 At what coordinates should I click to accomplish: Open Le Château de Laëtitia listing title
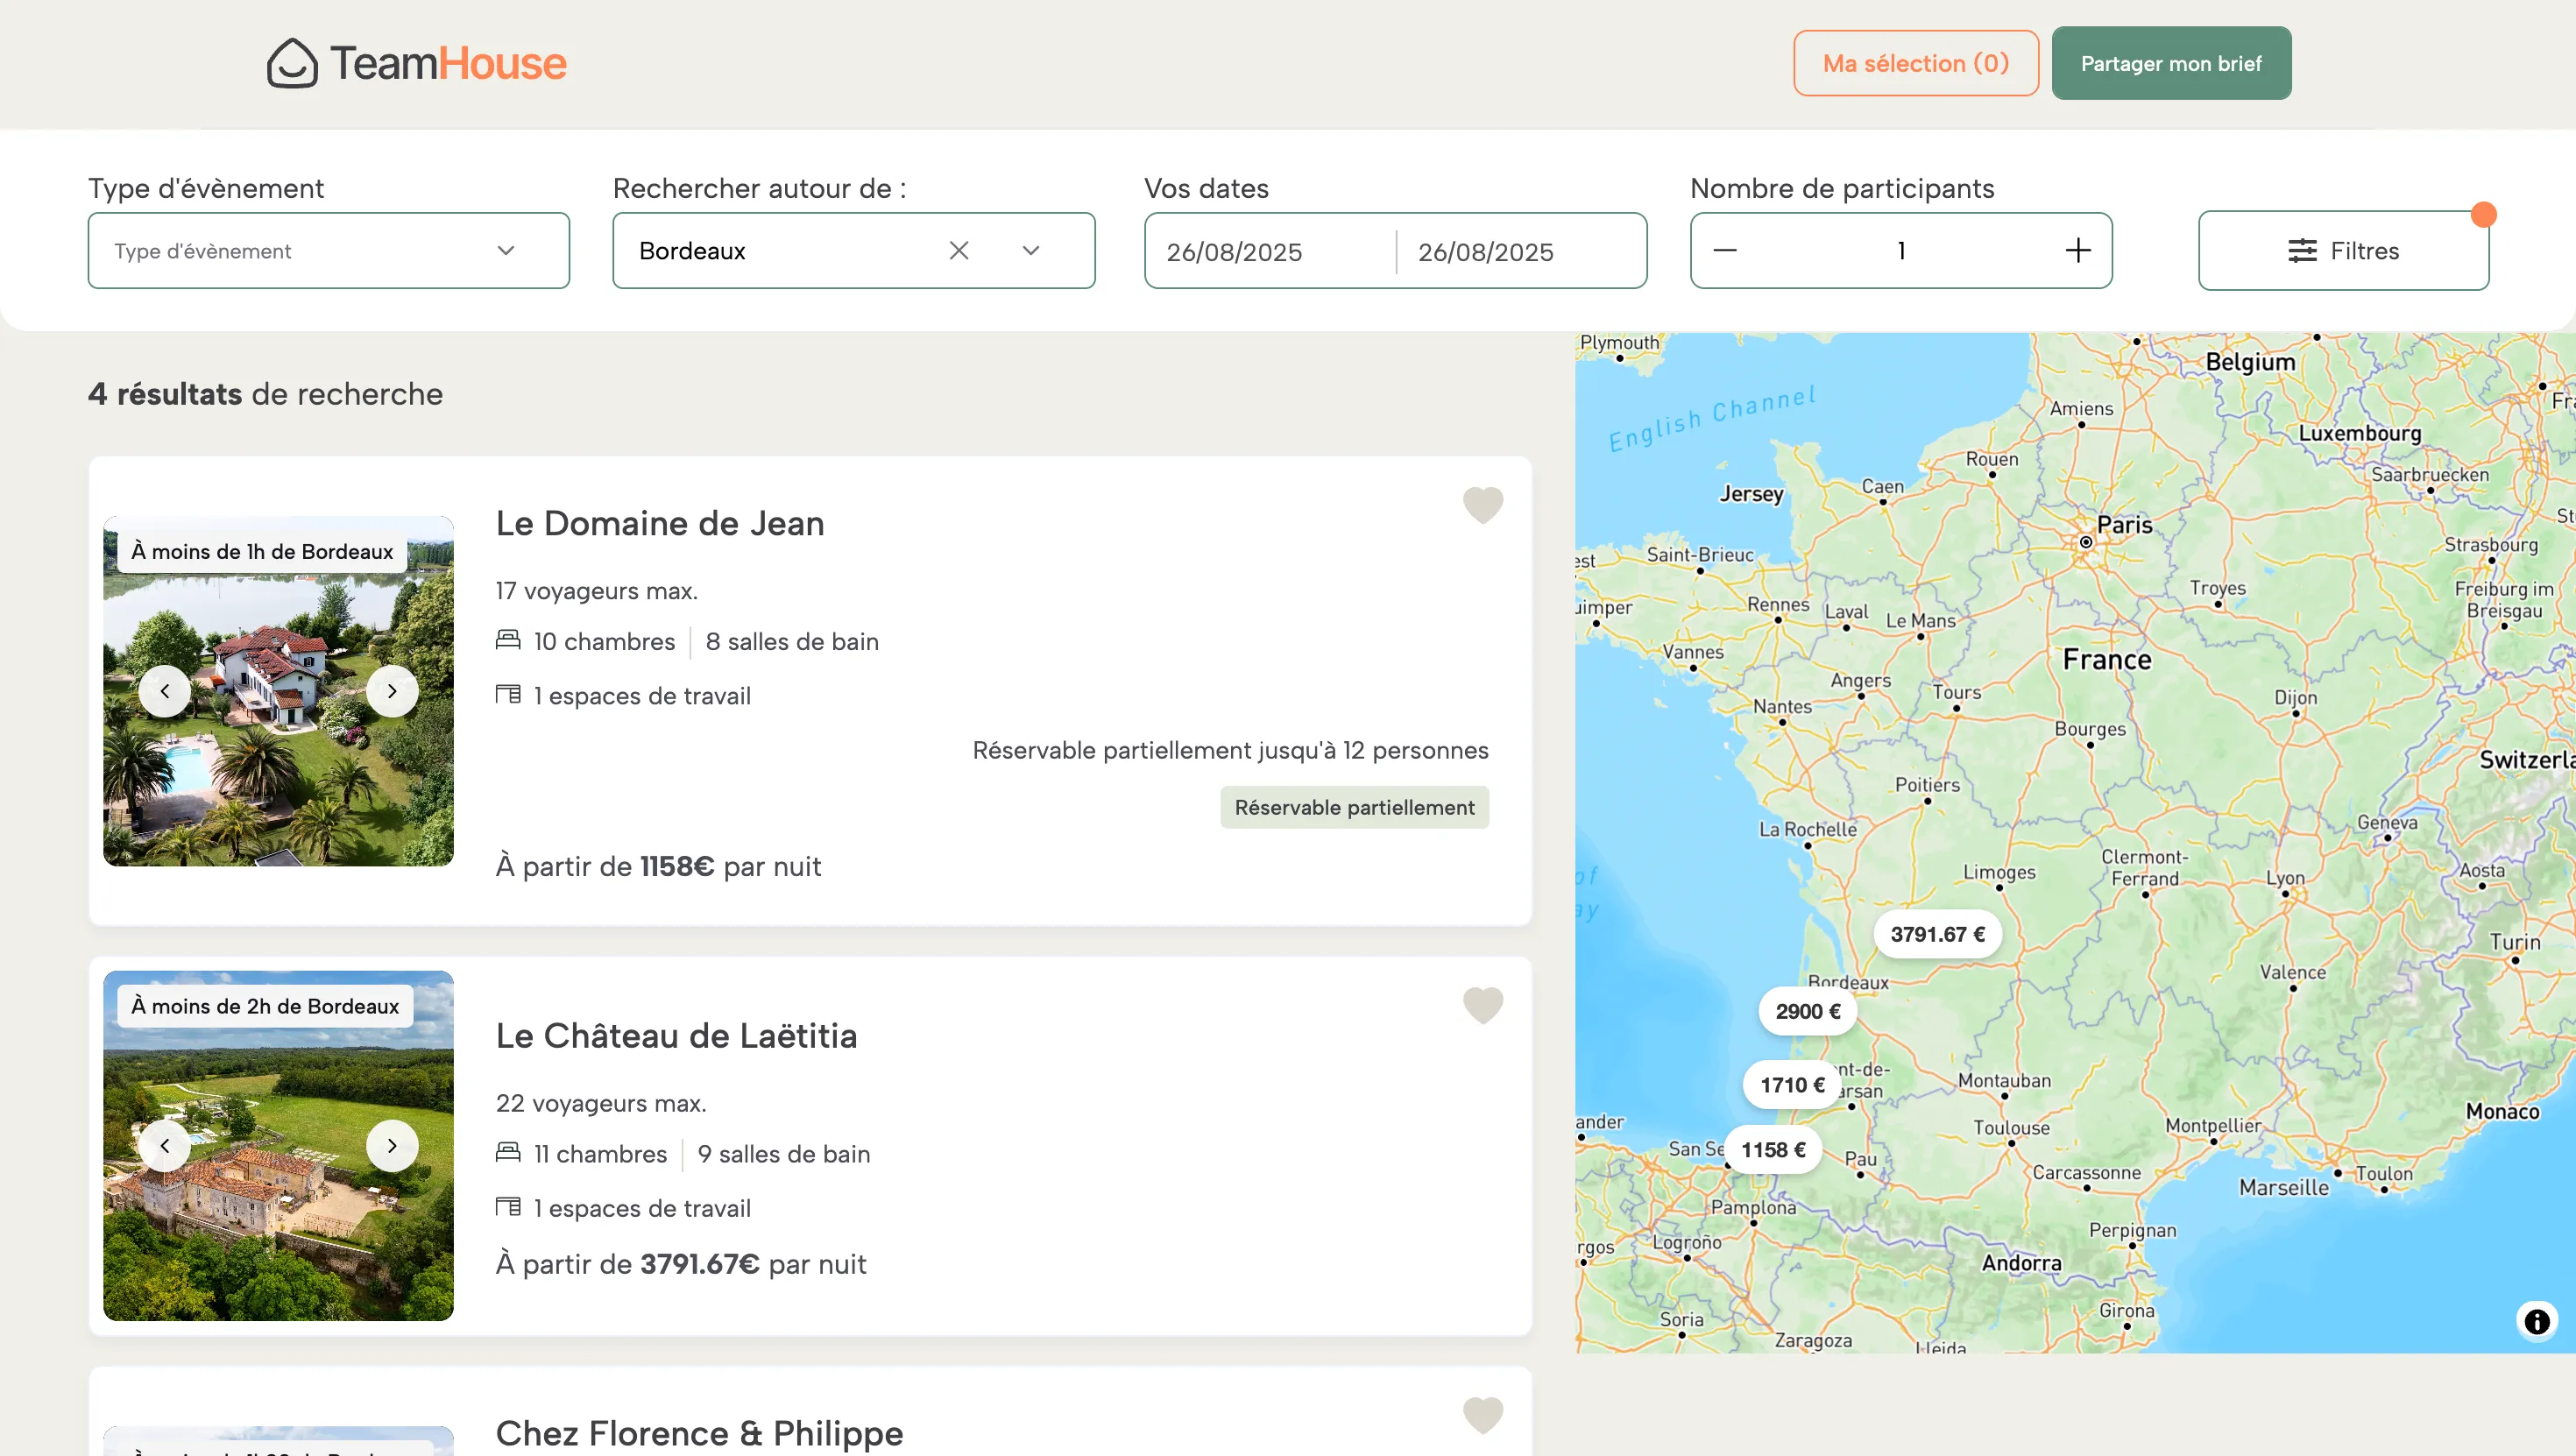click(x=676, y=1036)
